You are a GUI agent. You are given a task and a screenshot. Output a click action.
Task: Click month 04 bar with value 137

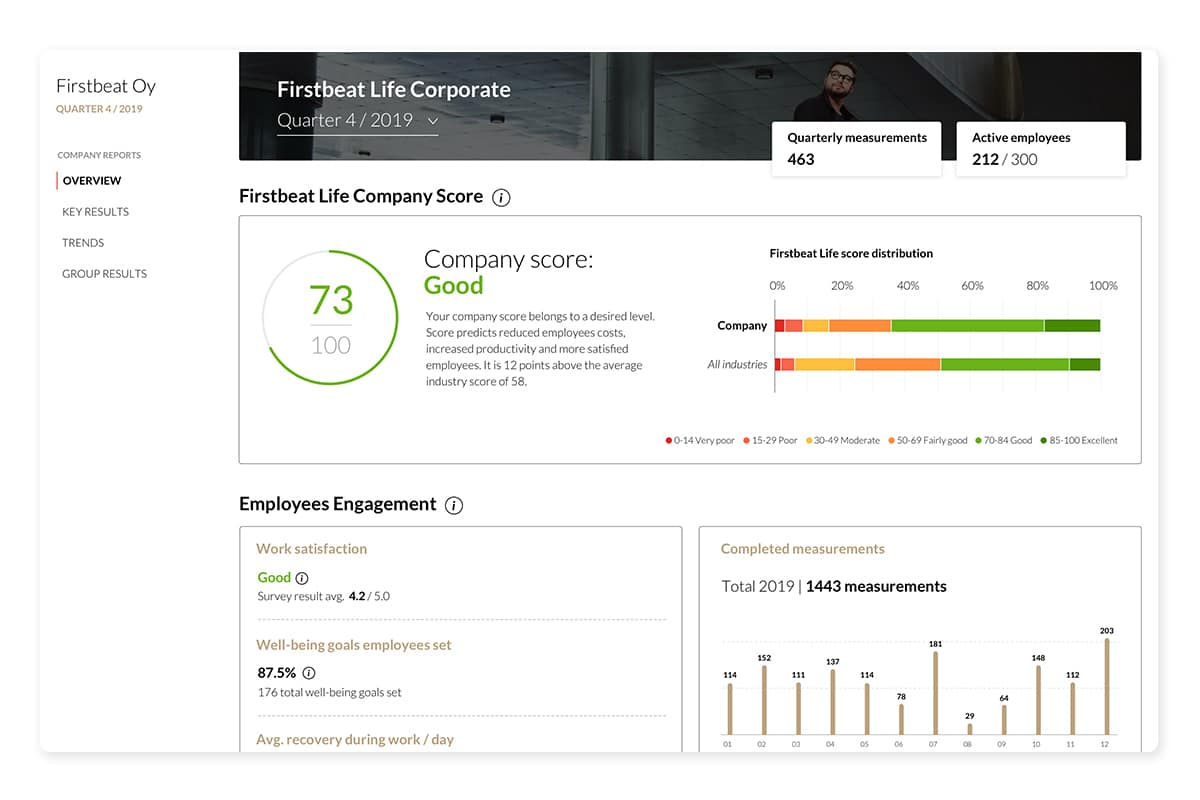(x=833, y=703)
